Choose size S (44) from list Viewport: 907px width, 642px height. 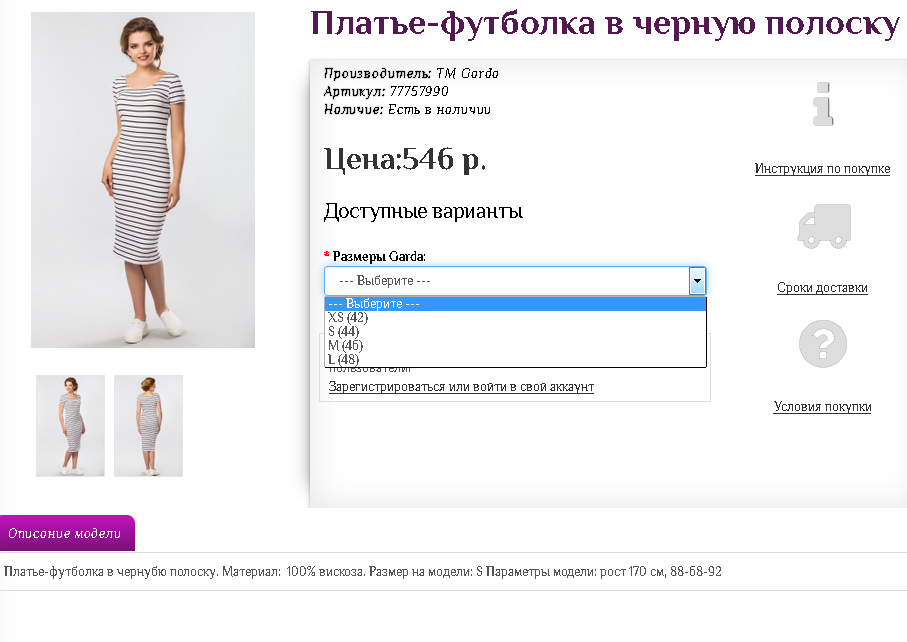point(344,332)
